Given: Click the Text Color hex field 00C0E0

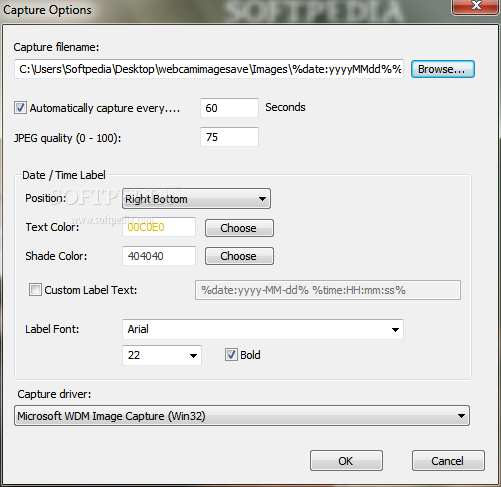Looking at the screenshot, I should coord(159,227).
